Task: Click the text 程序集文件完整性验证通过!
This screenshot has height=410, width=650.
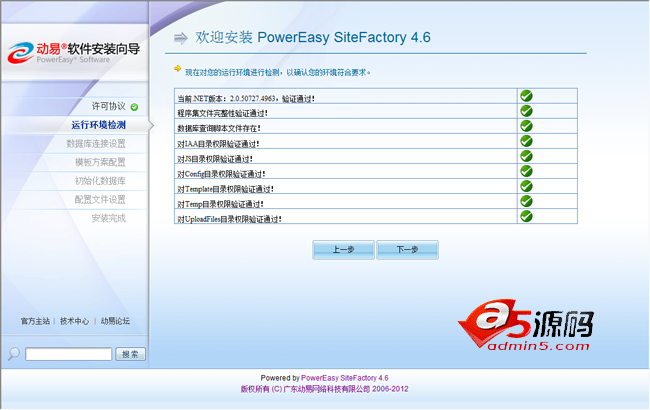Action: [x=223, y=113]
